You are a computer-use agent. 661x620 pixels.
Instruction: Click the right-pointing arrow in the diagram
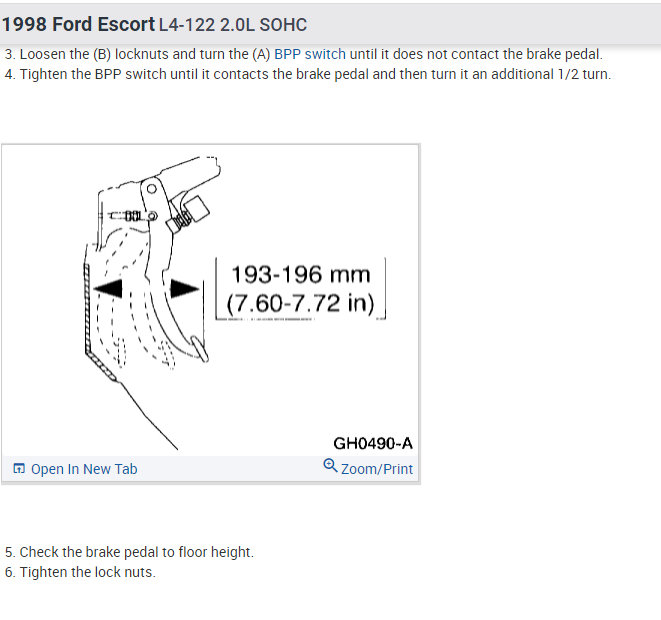182,287
